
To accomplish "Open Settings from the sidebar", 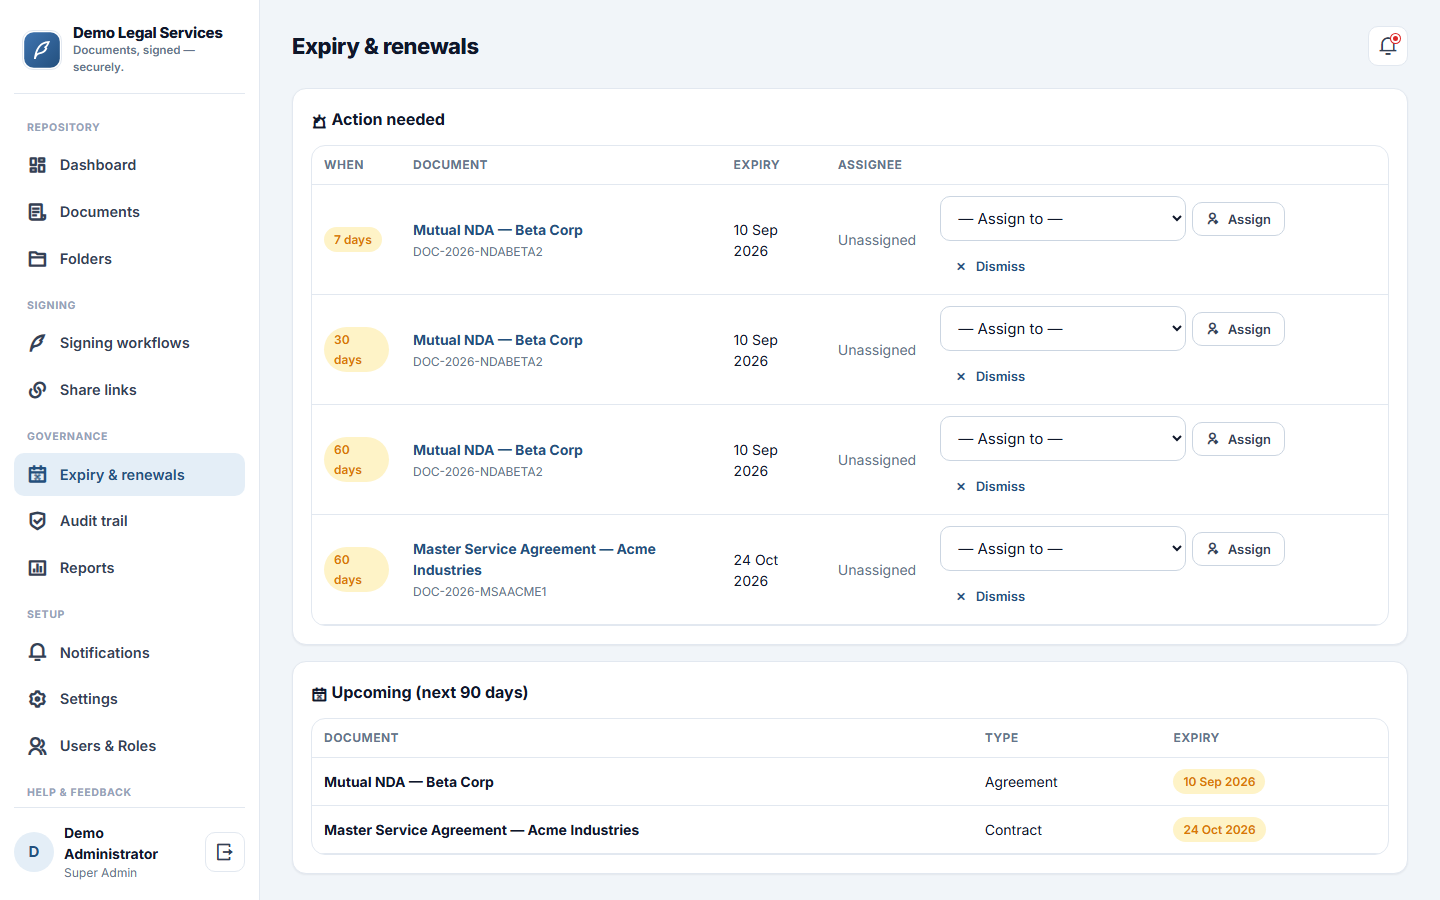I will click(x=129, y=699).
